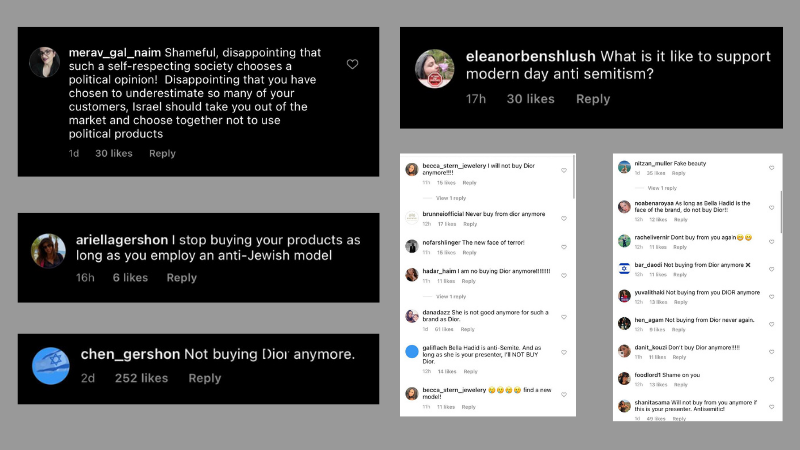Open eleanorbenshlush's profile picture

(x=435, y=69)
